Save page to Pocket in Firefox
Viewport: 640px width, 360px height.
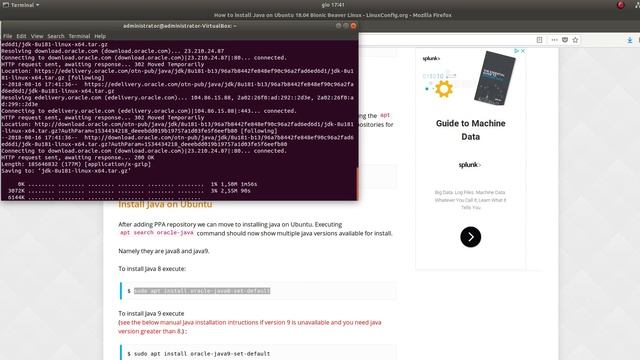click(x=565, y=40)
